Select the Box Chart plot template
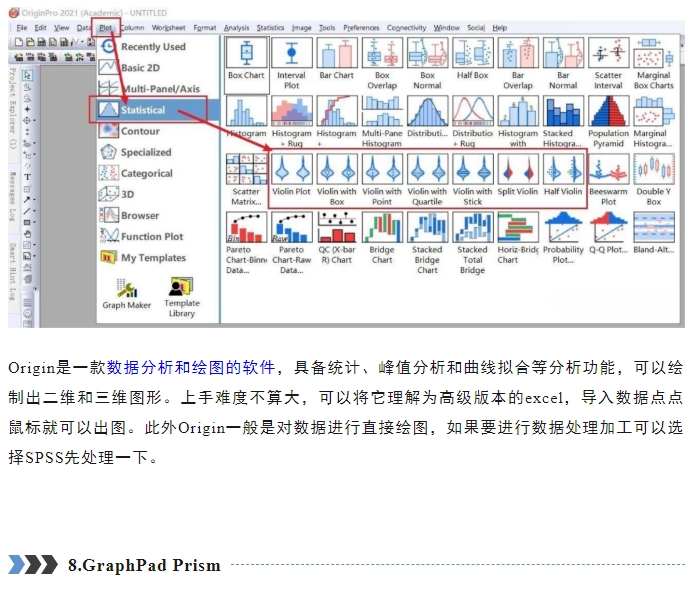Image resolution: width=694 pixels, height=596 pixels. (x=247, y=65)
